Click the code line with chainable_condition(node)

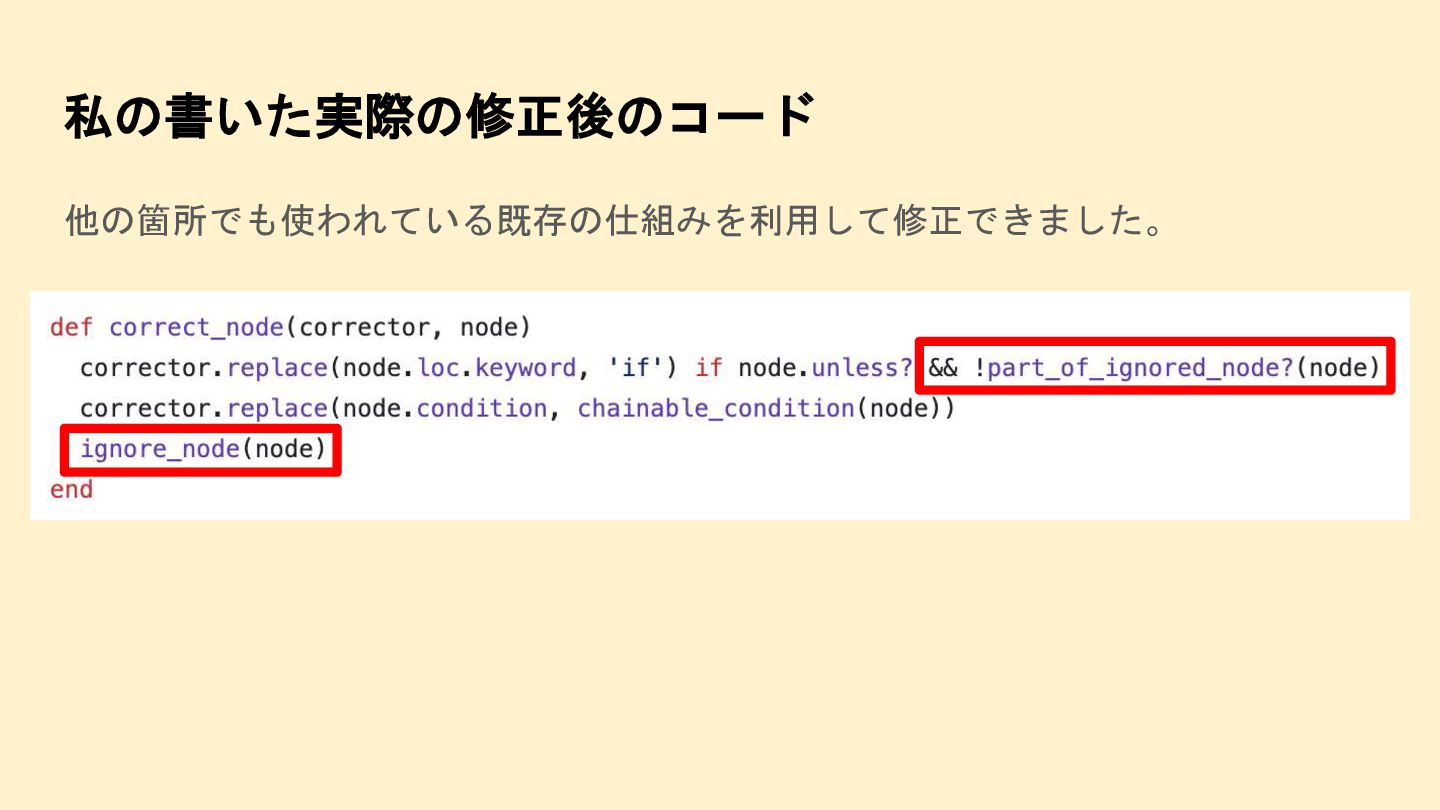[x=518, y=409]
